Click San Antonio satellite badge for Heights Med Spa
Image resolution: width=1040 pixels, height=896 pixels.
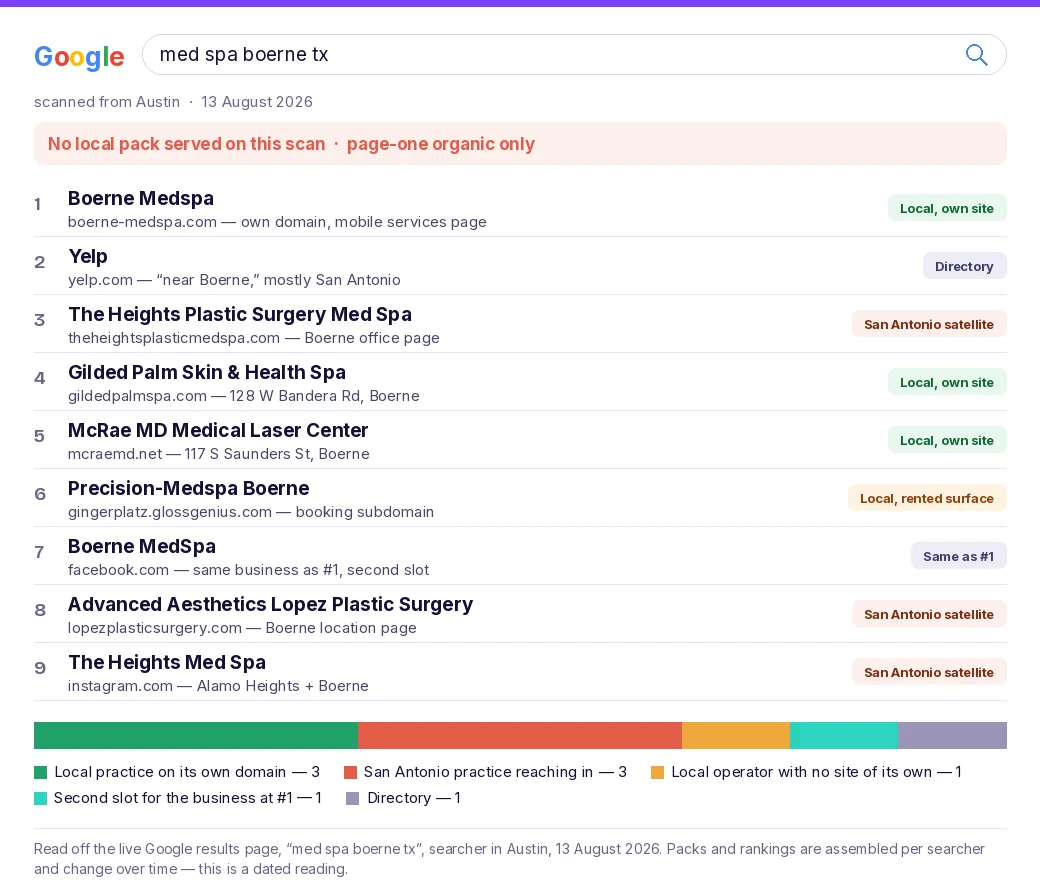(929, 672)
